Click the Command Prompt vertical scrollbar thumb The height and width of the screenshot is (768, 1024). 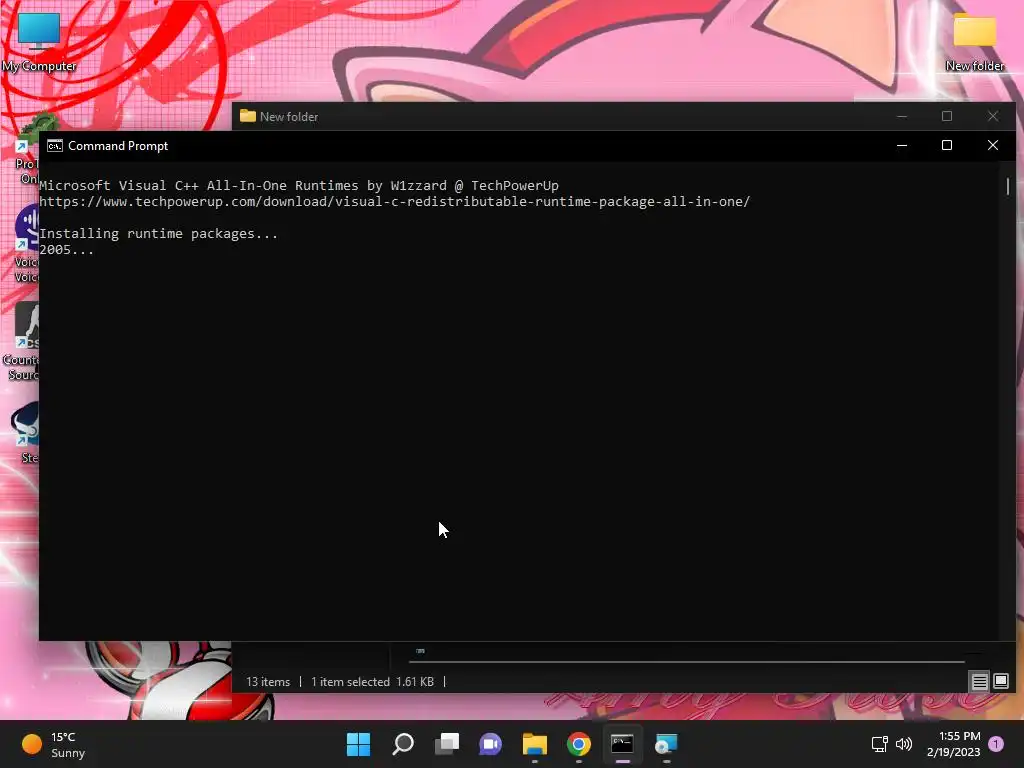[x=1008, y=186]
